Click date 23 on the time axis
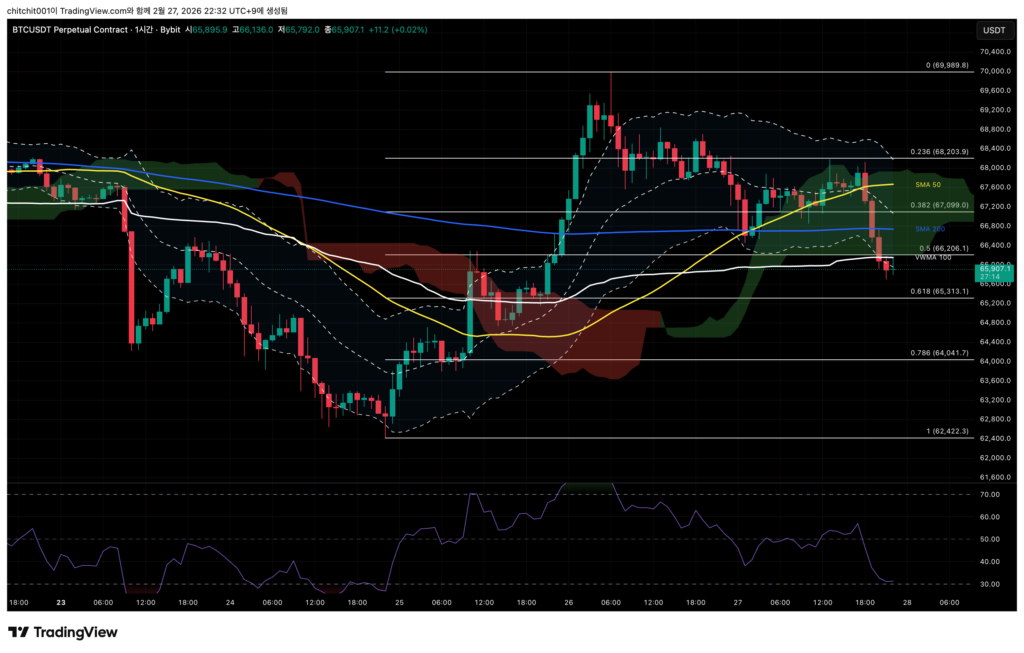1024x653 pixels. coord(61,603)
